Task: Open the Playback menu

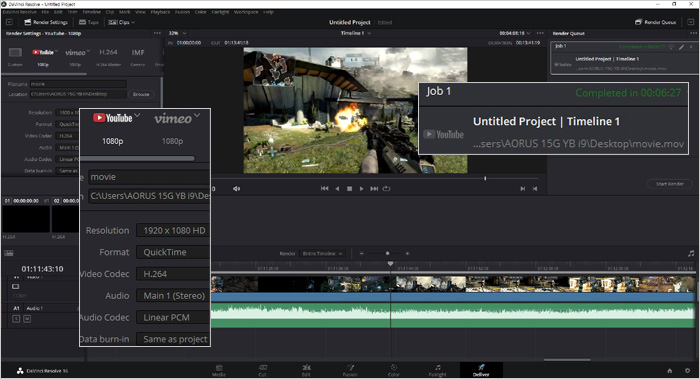Action: 161,12
